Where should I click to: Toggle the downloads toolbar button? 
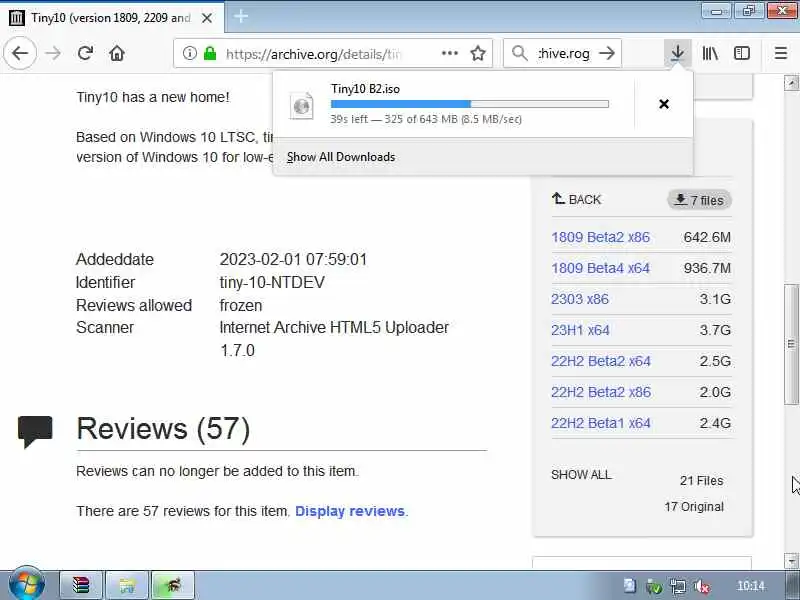(x=677, y=53)
